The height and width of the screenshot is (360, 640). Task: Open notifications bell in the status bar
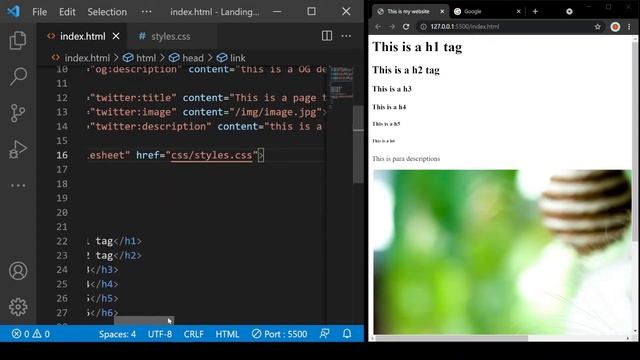[347, 334]
